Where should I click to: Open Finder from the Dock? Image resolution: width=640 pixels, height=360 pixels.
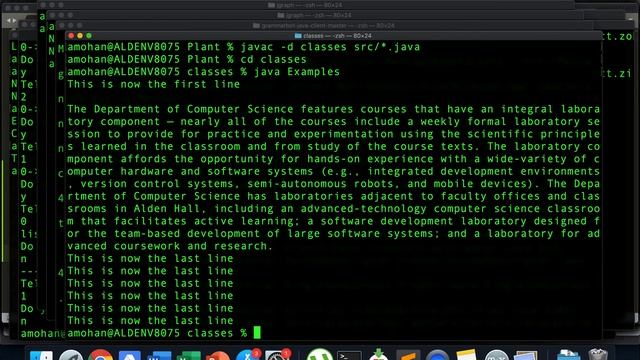pos(41,355)
